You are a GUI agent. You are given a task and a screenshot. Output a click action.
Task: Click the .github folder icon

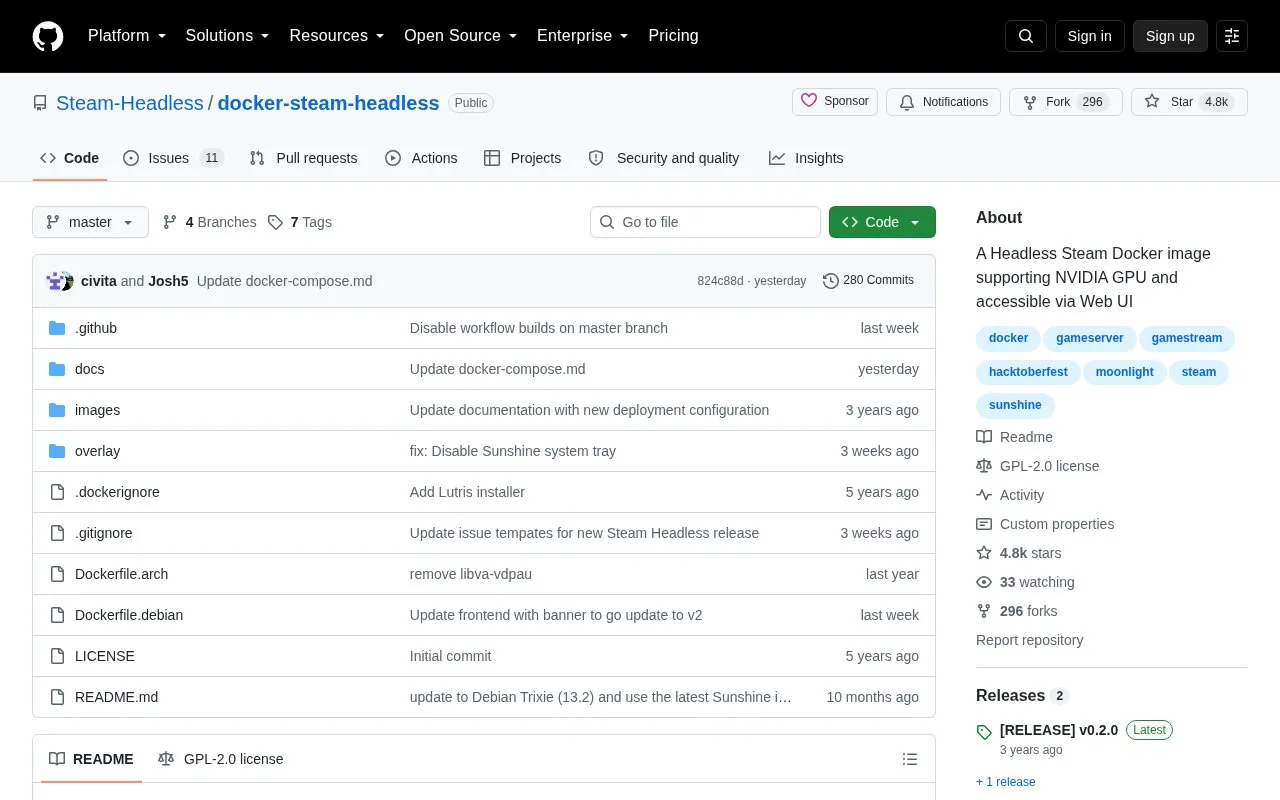click(57, 328)
